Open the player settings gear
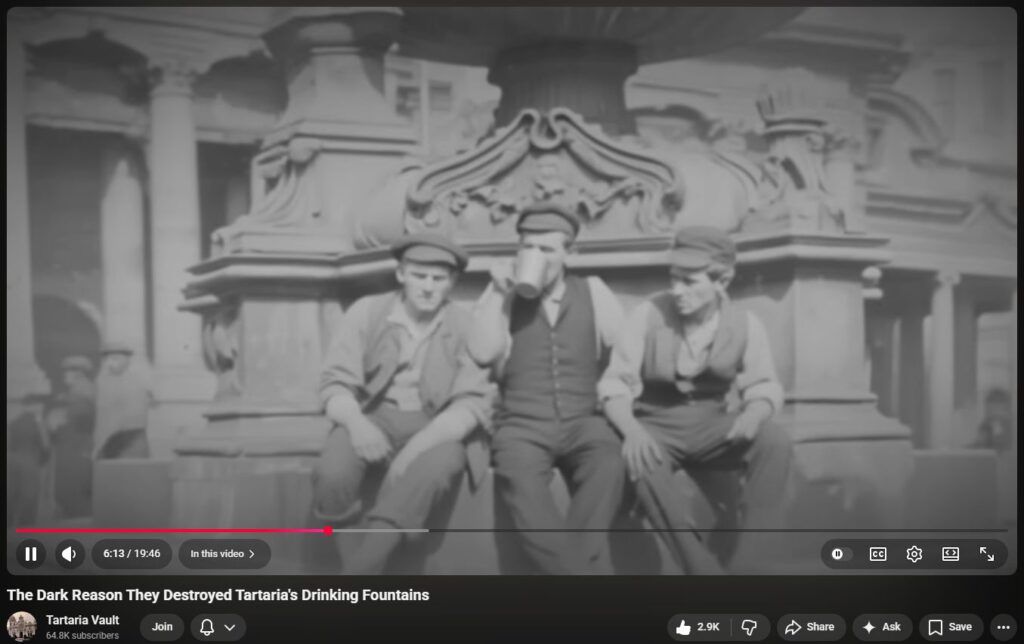 [x=913, y=554]
